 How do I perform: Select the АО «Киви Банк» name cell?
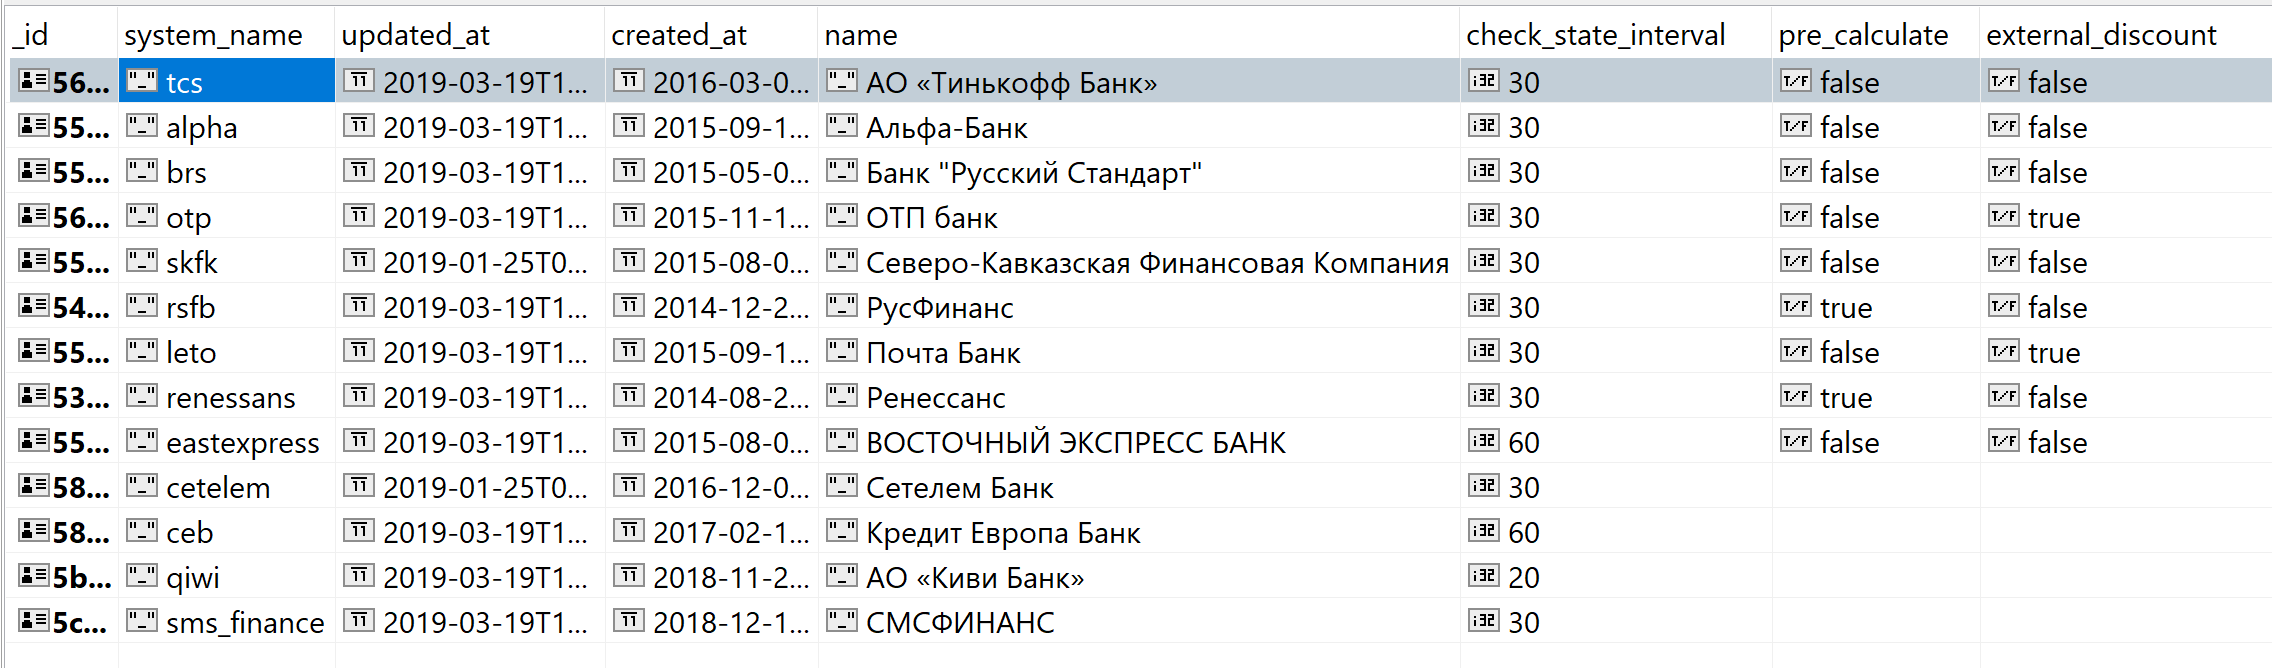point(1139,577)
